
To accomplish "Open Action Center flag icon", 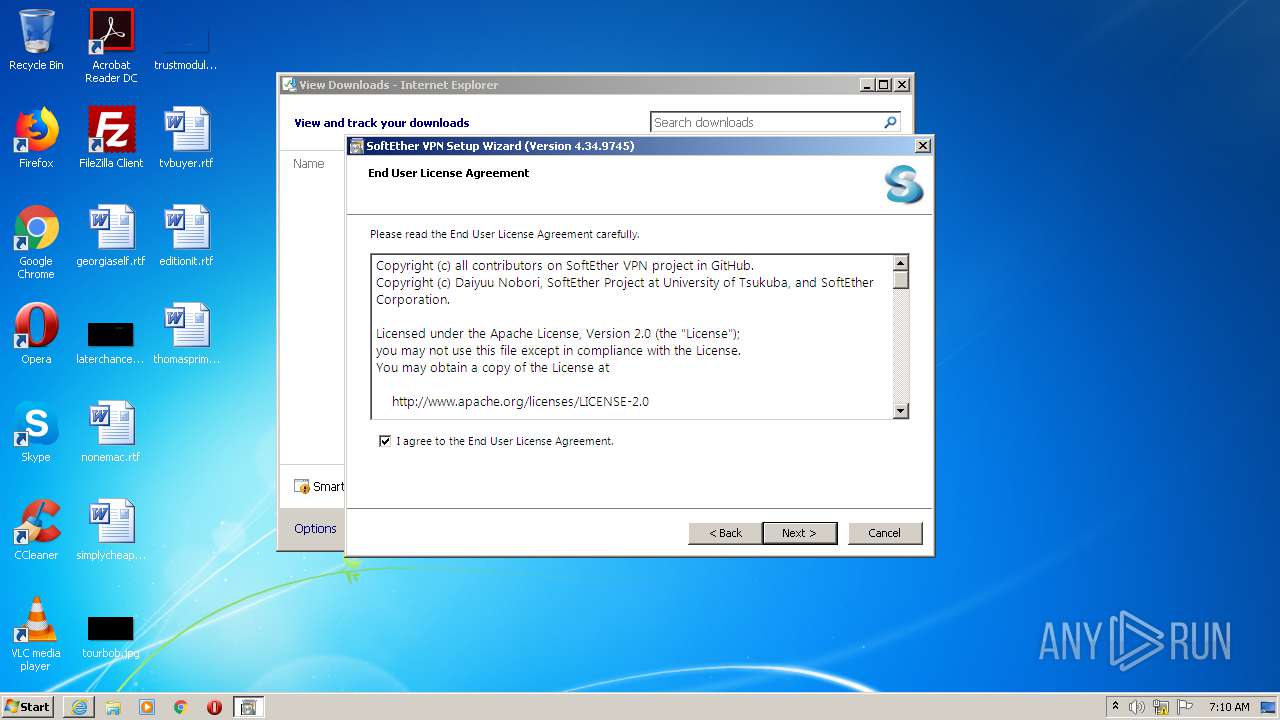I will click(x=1185, y=707).
